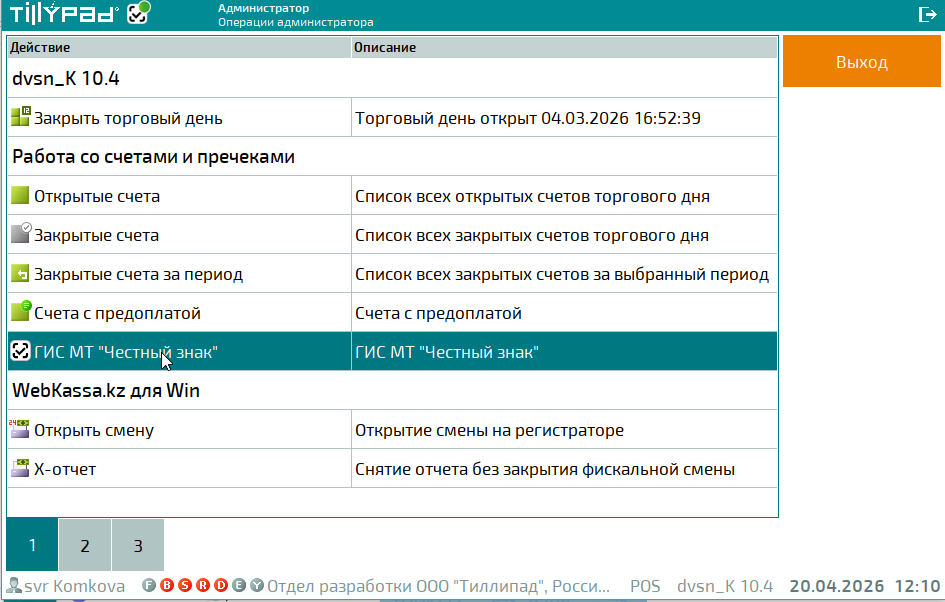Click the Описание column header

564,47
